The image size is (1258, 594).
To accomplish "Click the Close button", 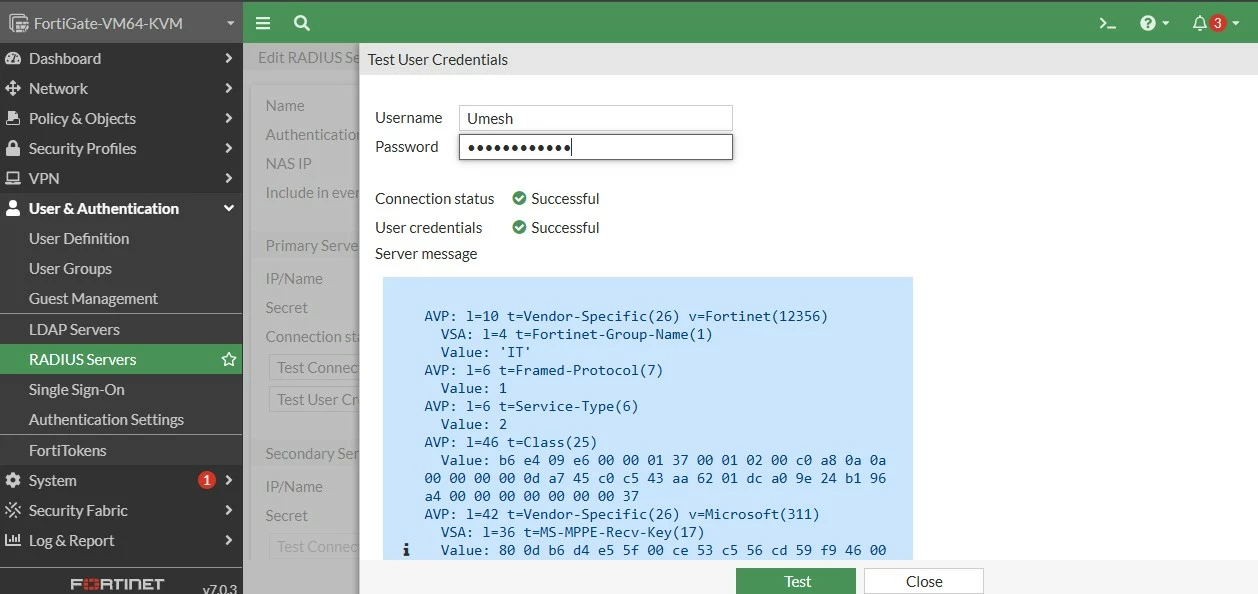I will tap(924, 581).
